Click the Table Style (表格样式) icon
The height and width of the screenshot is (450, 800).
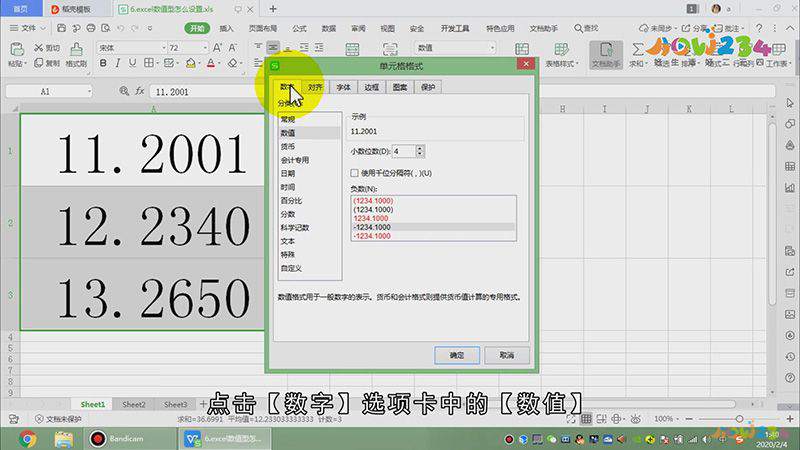pos(561,49)
